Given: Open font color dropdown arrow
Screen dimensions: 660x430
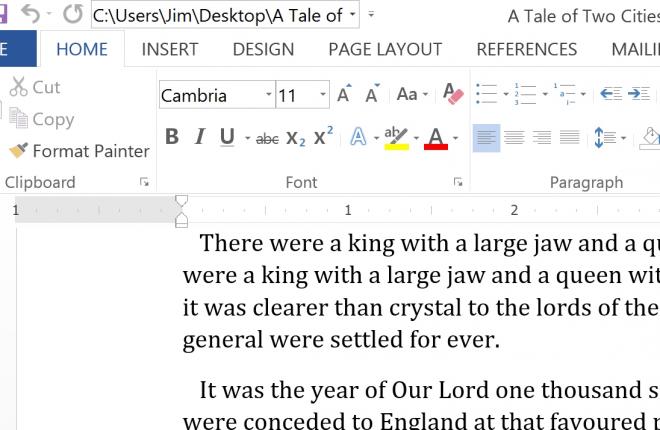Looking at the screenshot, I should [x=455, y=138].
